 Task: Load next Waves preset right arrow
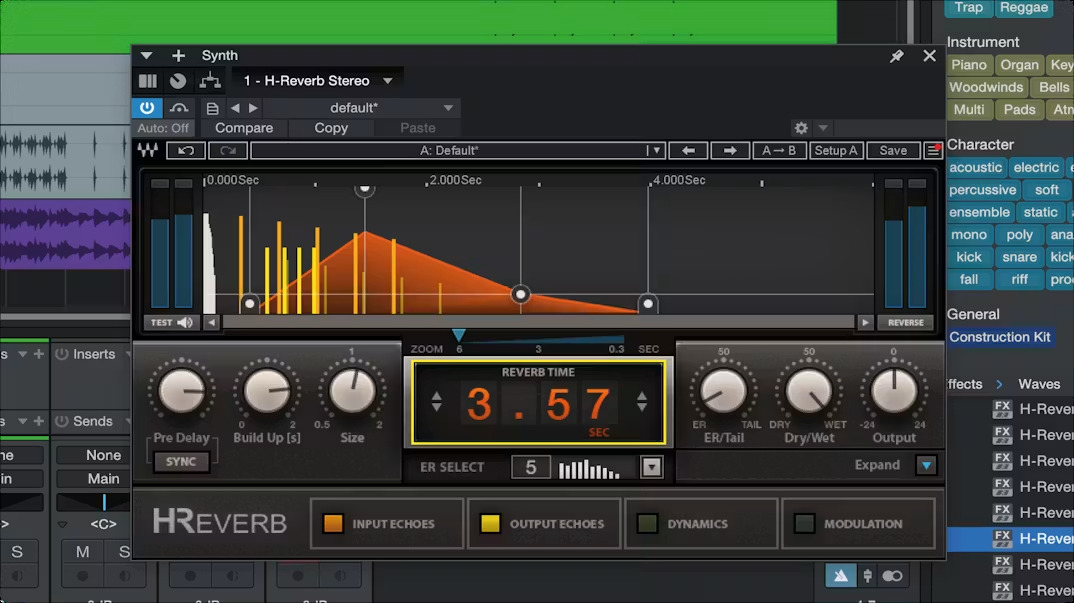tap(729, 151)
